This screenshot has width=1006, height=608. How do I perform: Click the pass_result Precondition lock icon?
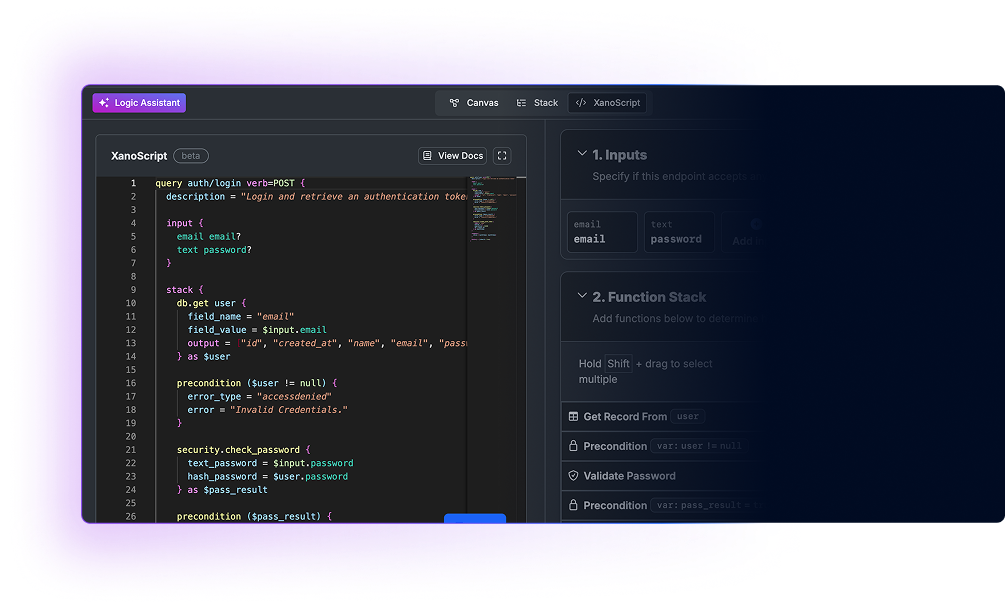point(574,506)
